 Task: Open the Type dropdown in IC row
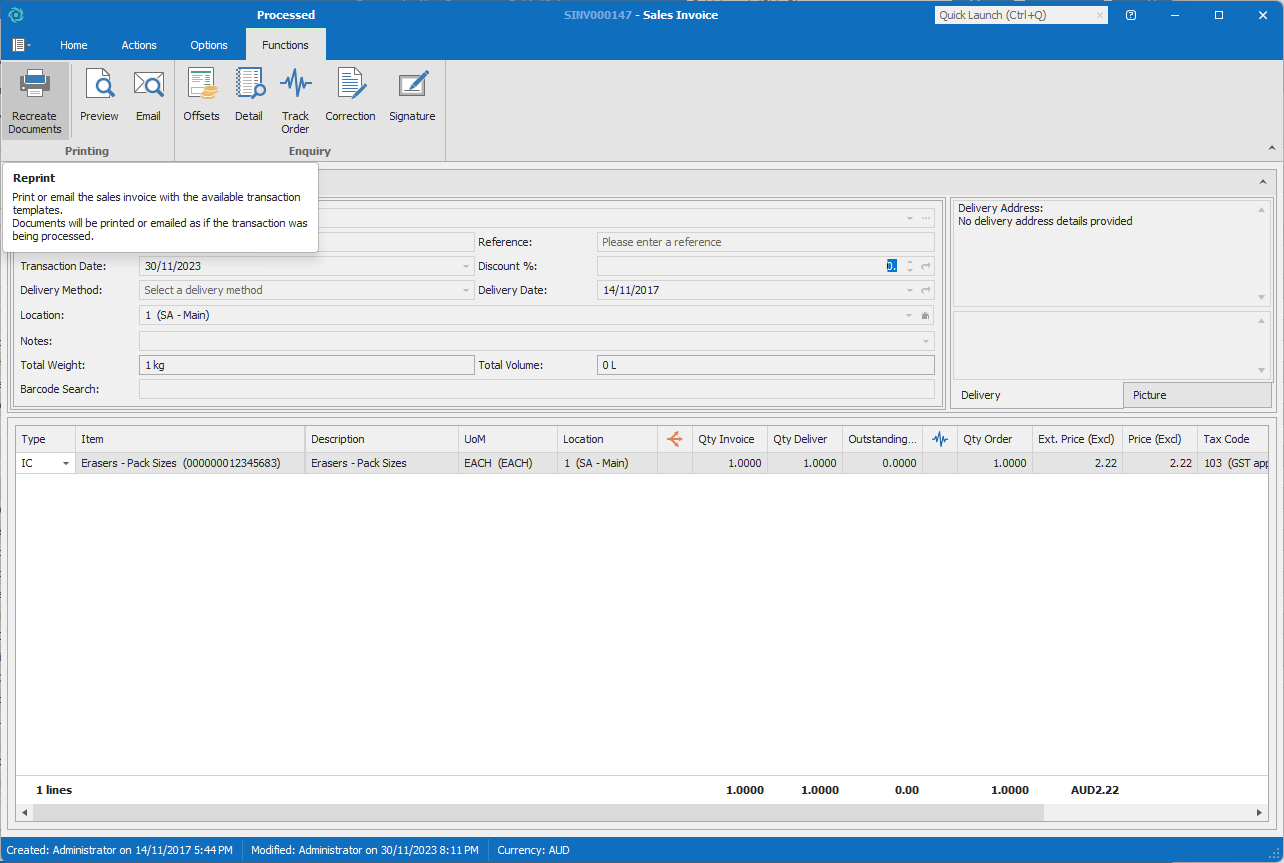tap(66, 464)
